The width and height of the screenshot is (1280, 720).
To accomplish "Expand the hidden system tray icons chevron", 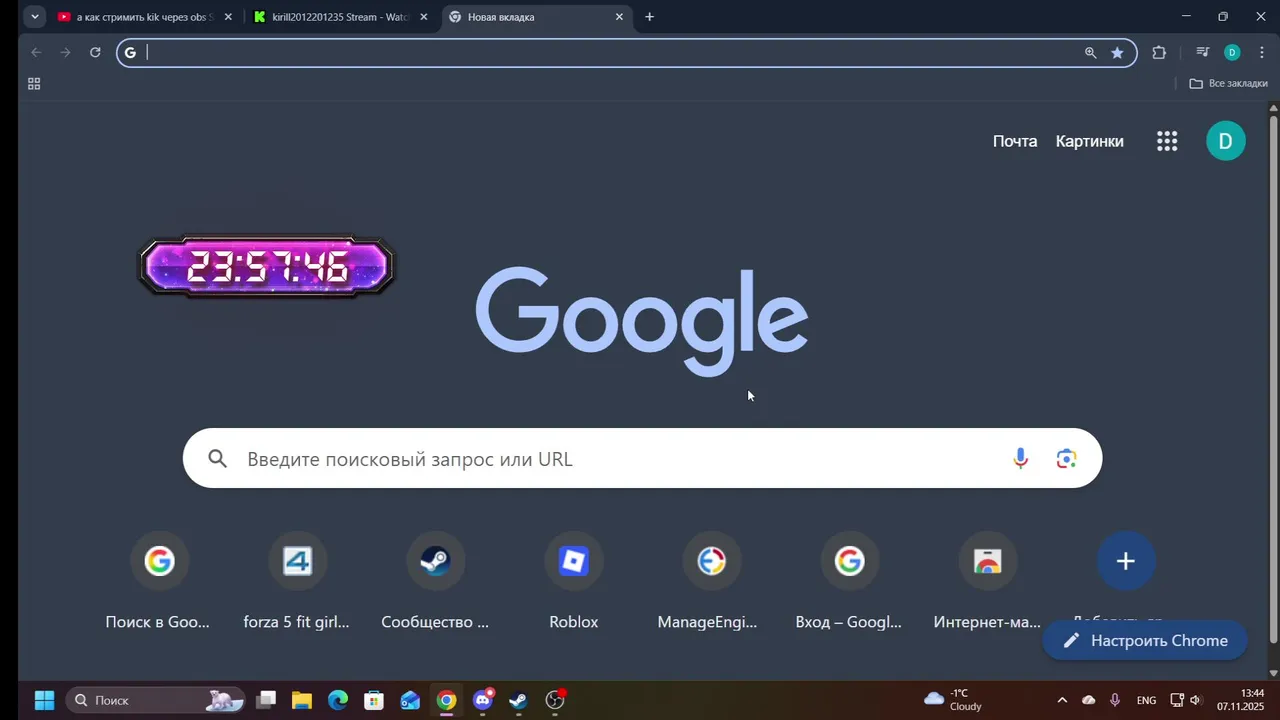I will [x=1062, y=700].
